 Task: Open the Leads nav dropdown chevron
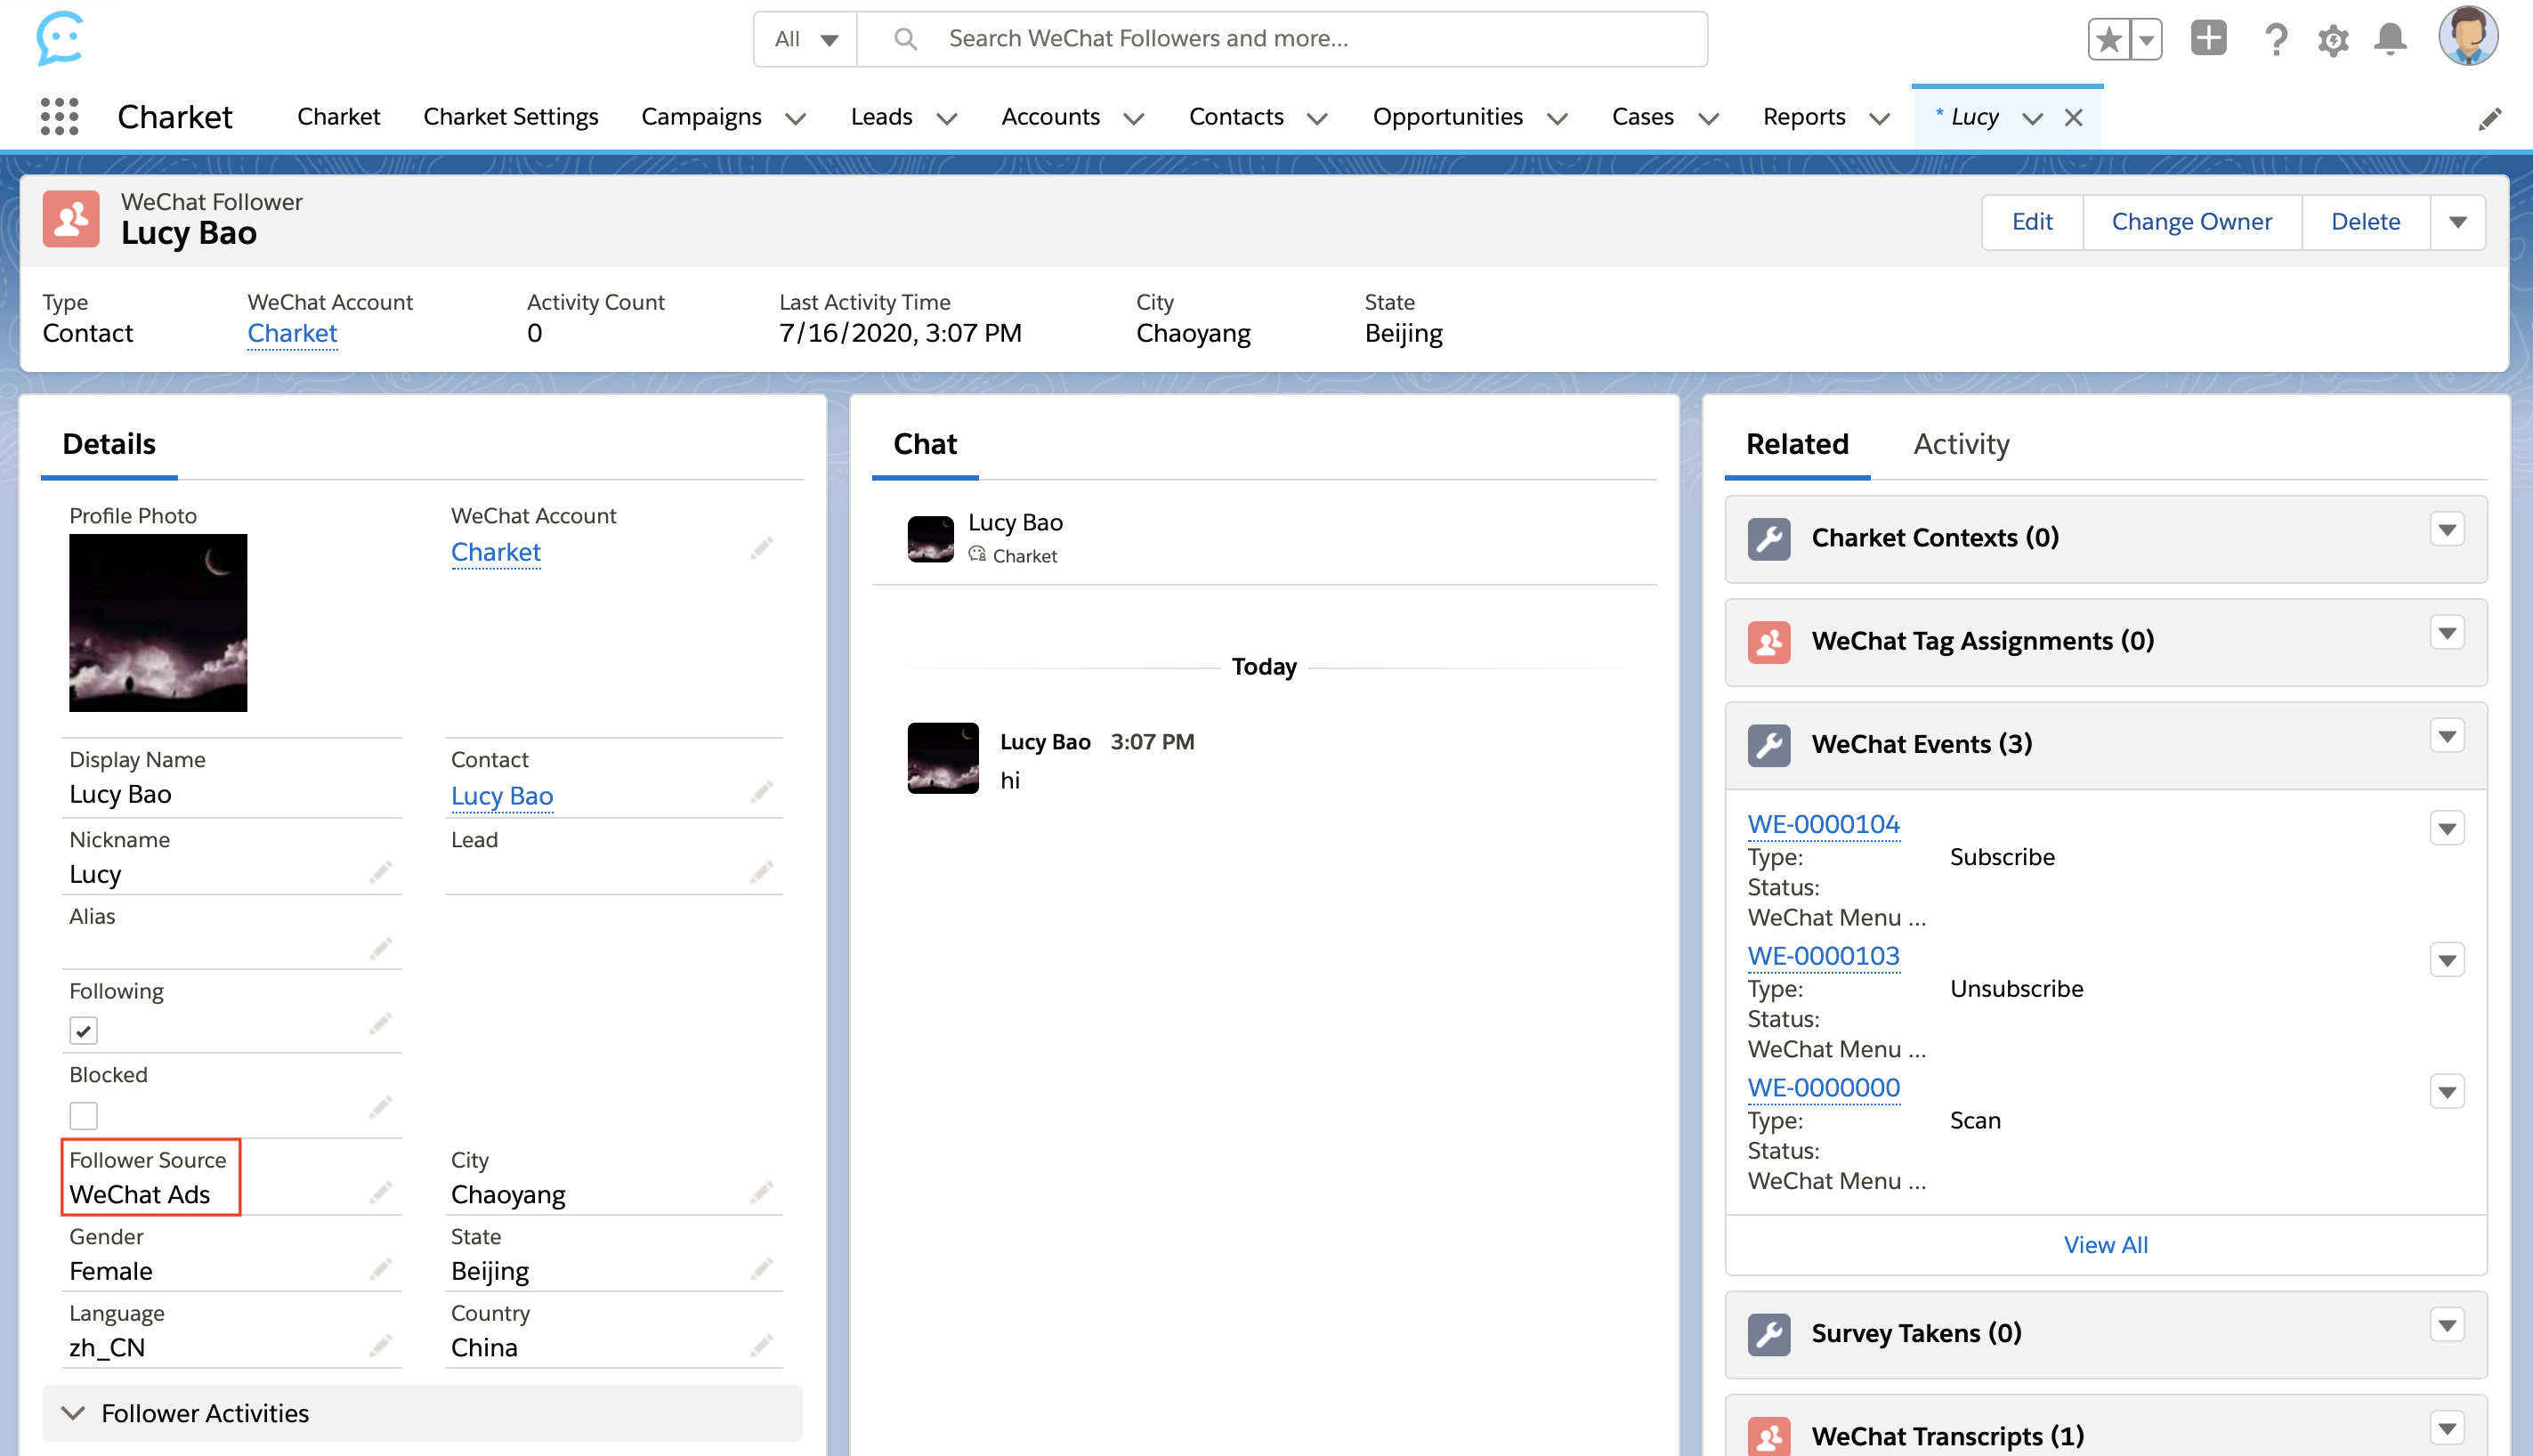[x=946, y=119]
